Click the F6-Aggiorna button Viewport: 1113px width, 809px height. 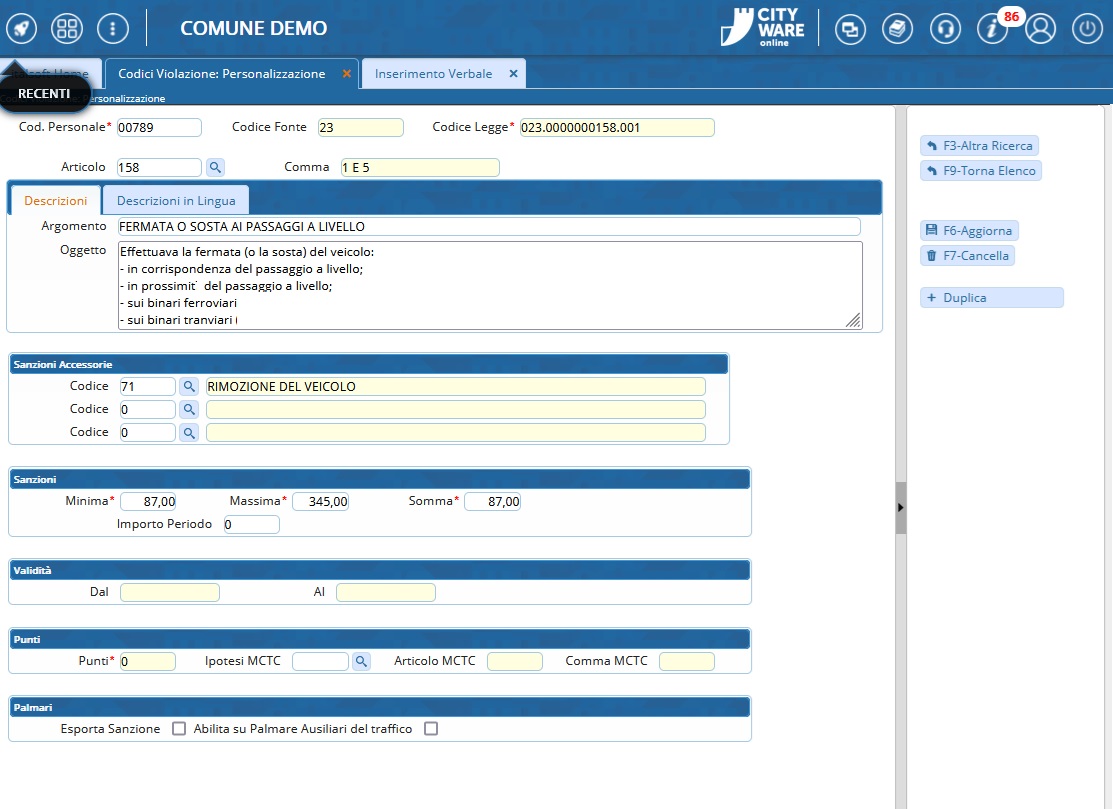[x=969, y=231]
